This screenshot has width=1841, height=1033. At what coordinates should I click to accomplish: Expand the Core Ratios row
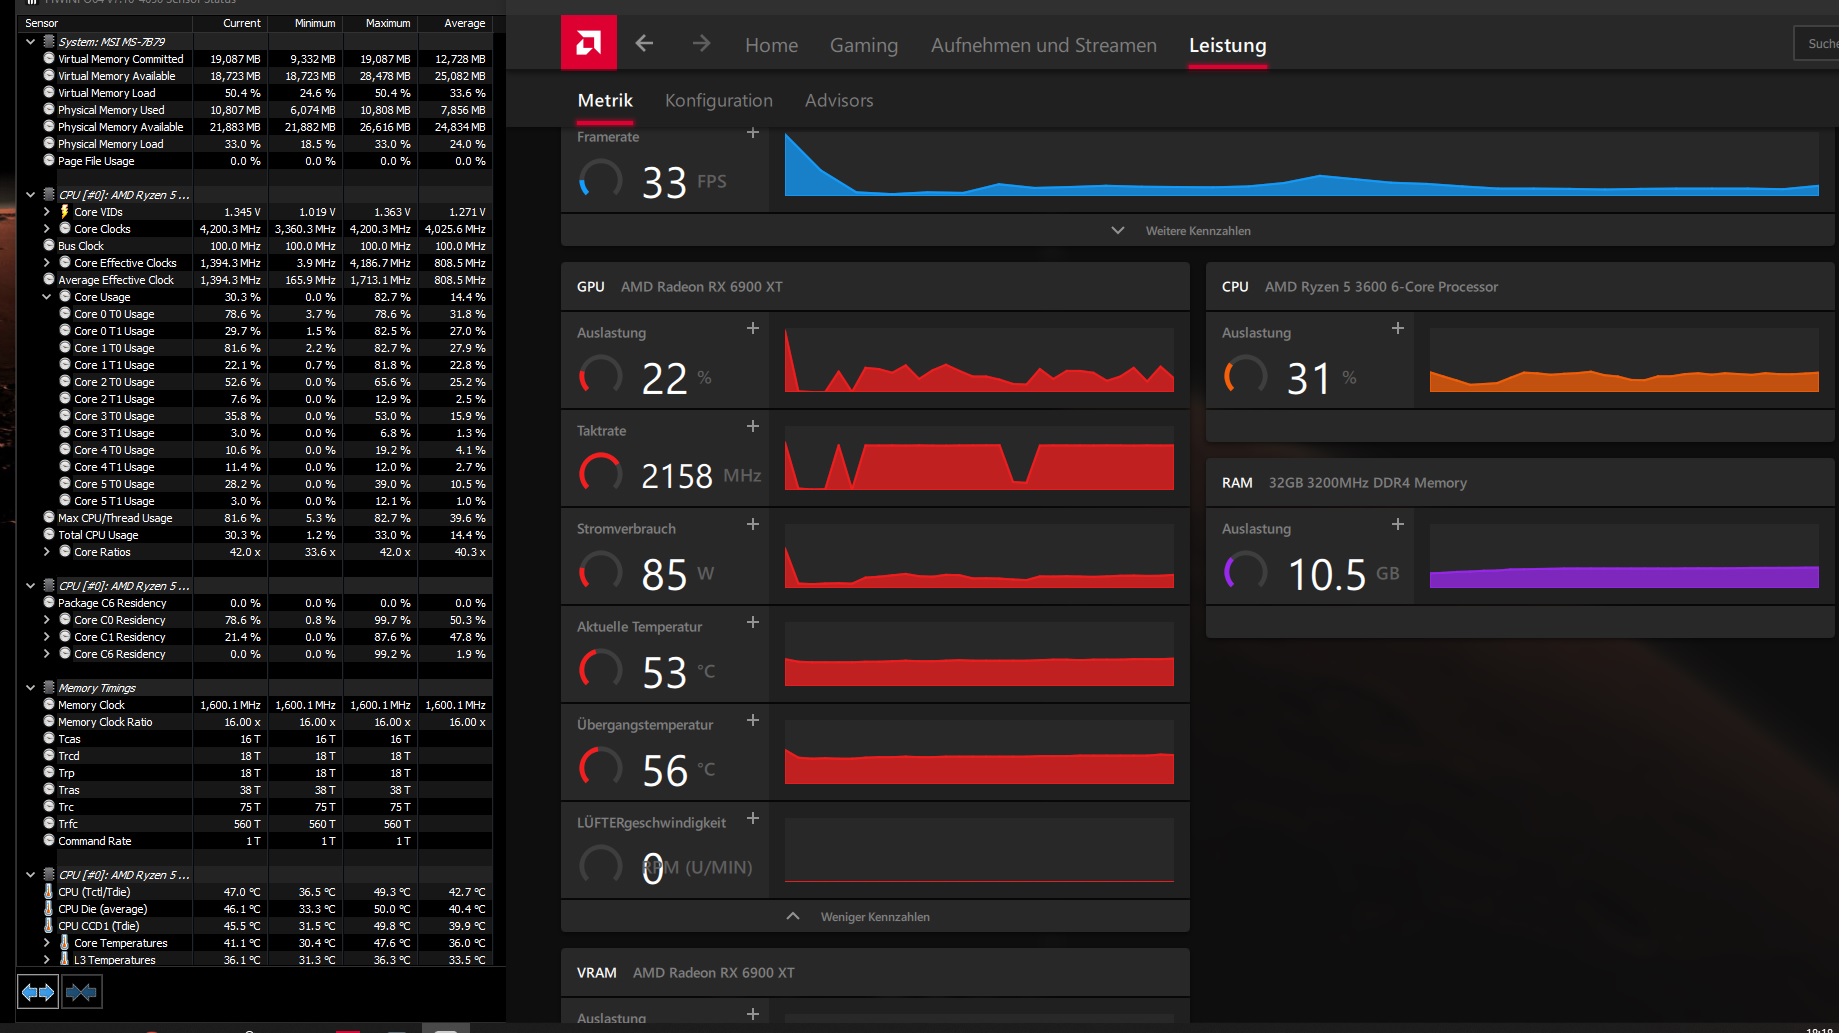pos(46,552)
